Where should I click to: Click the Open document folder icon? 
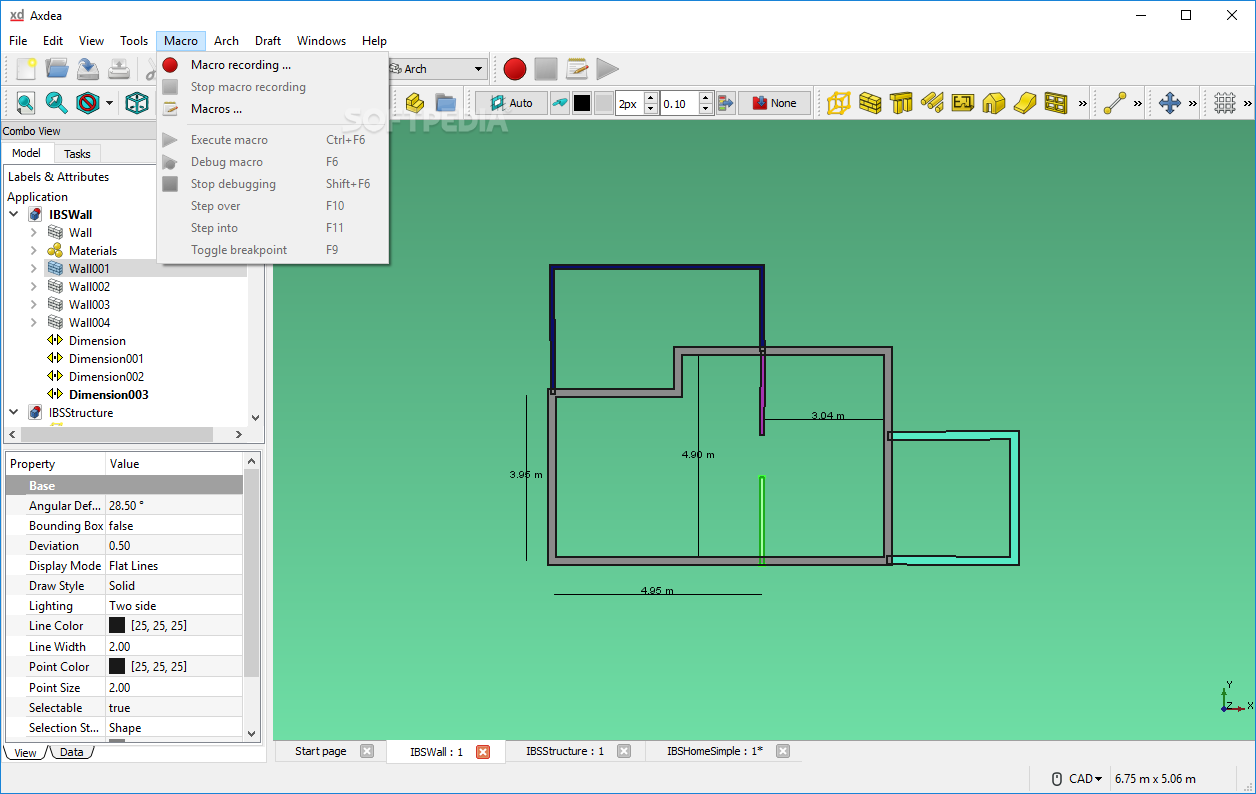57,69
